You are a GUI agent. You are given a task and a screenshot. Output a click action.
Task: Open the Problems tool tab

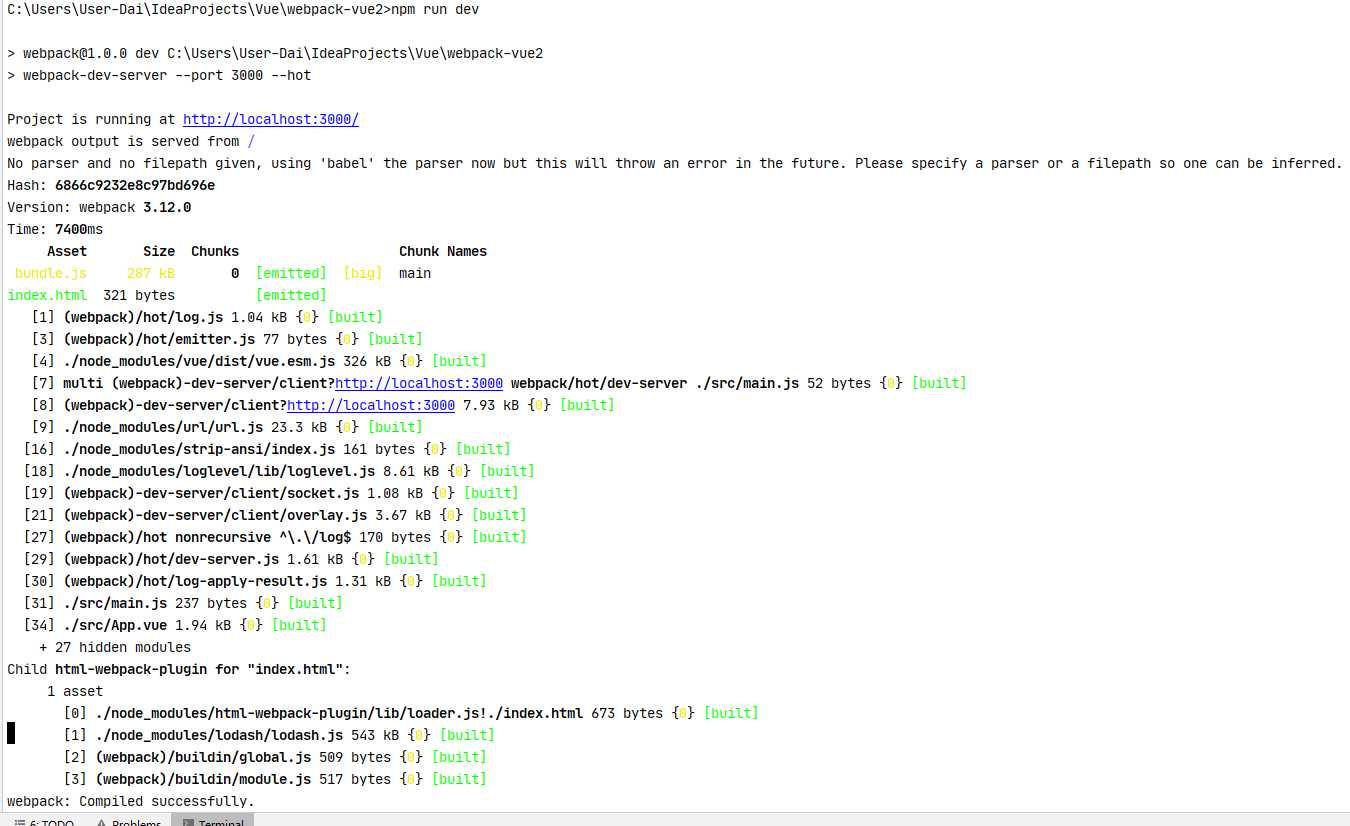(128, 822)
